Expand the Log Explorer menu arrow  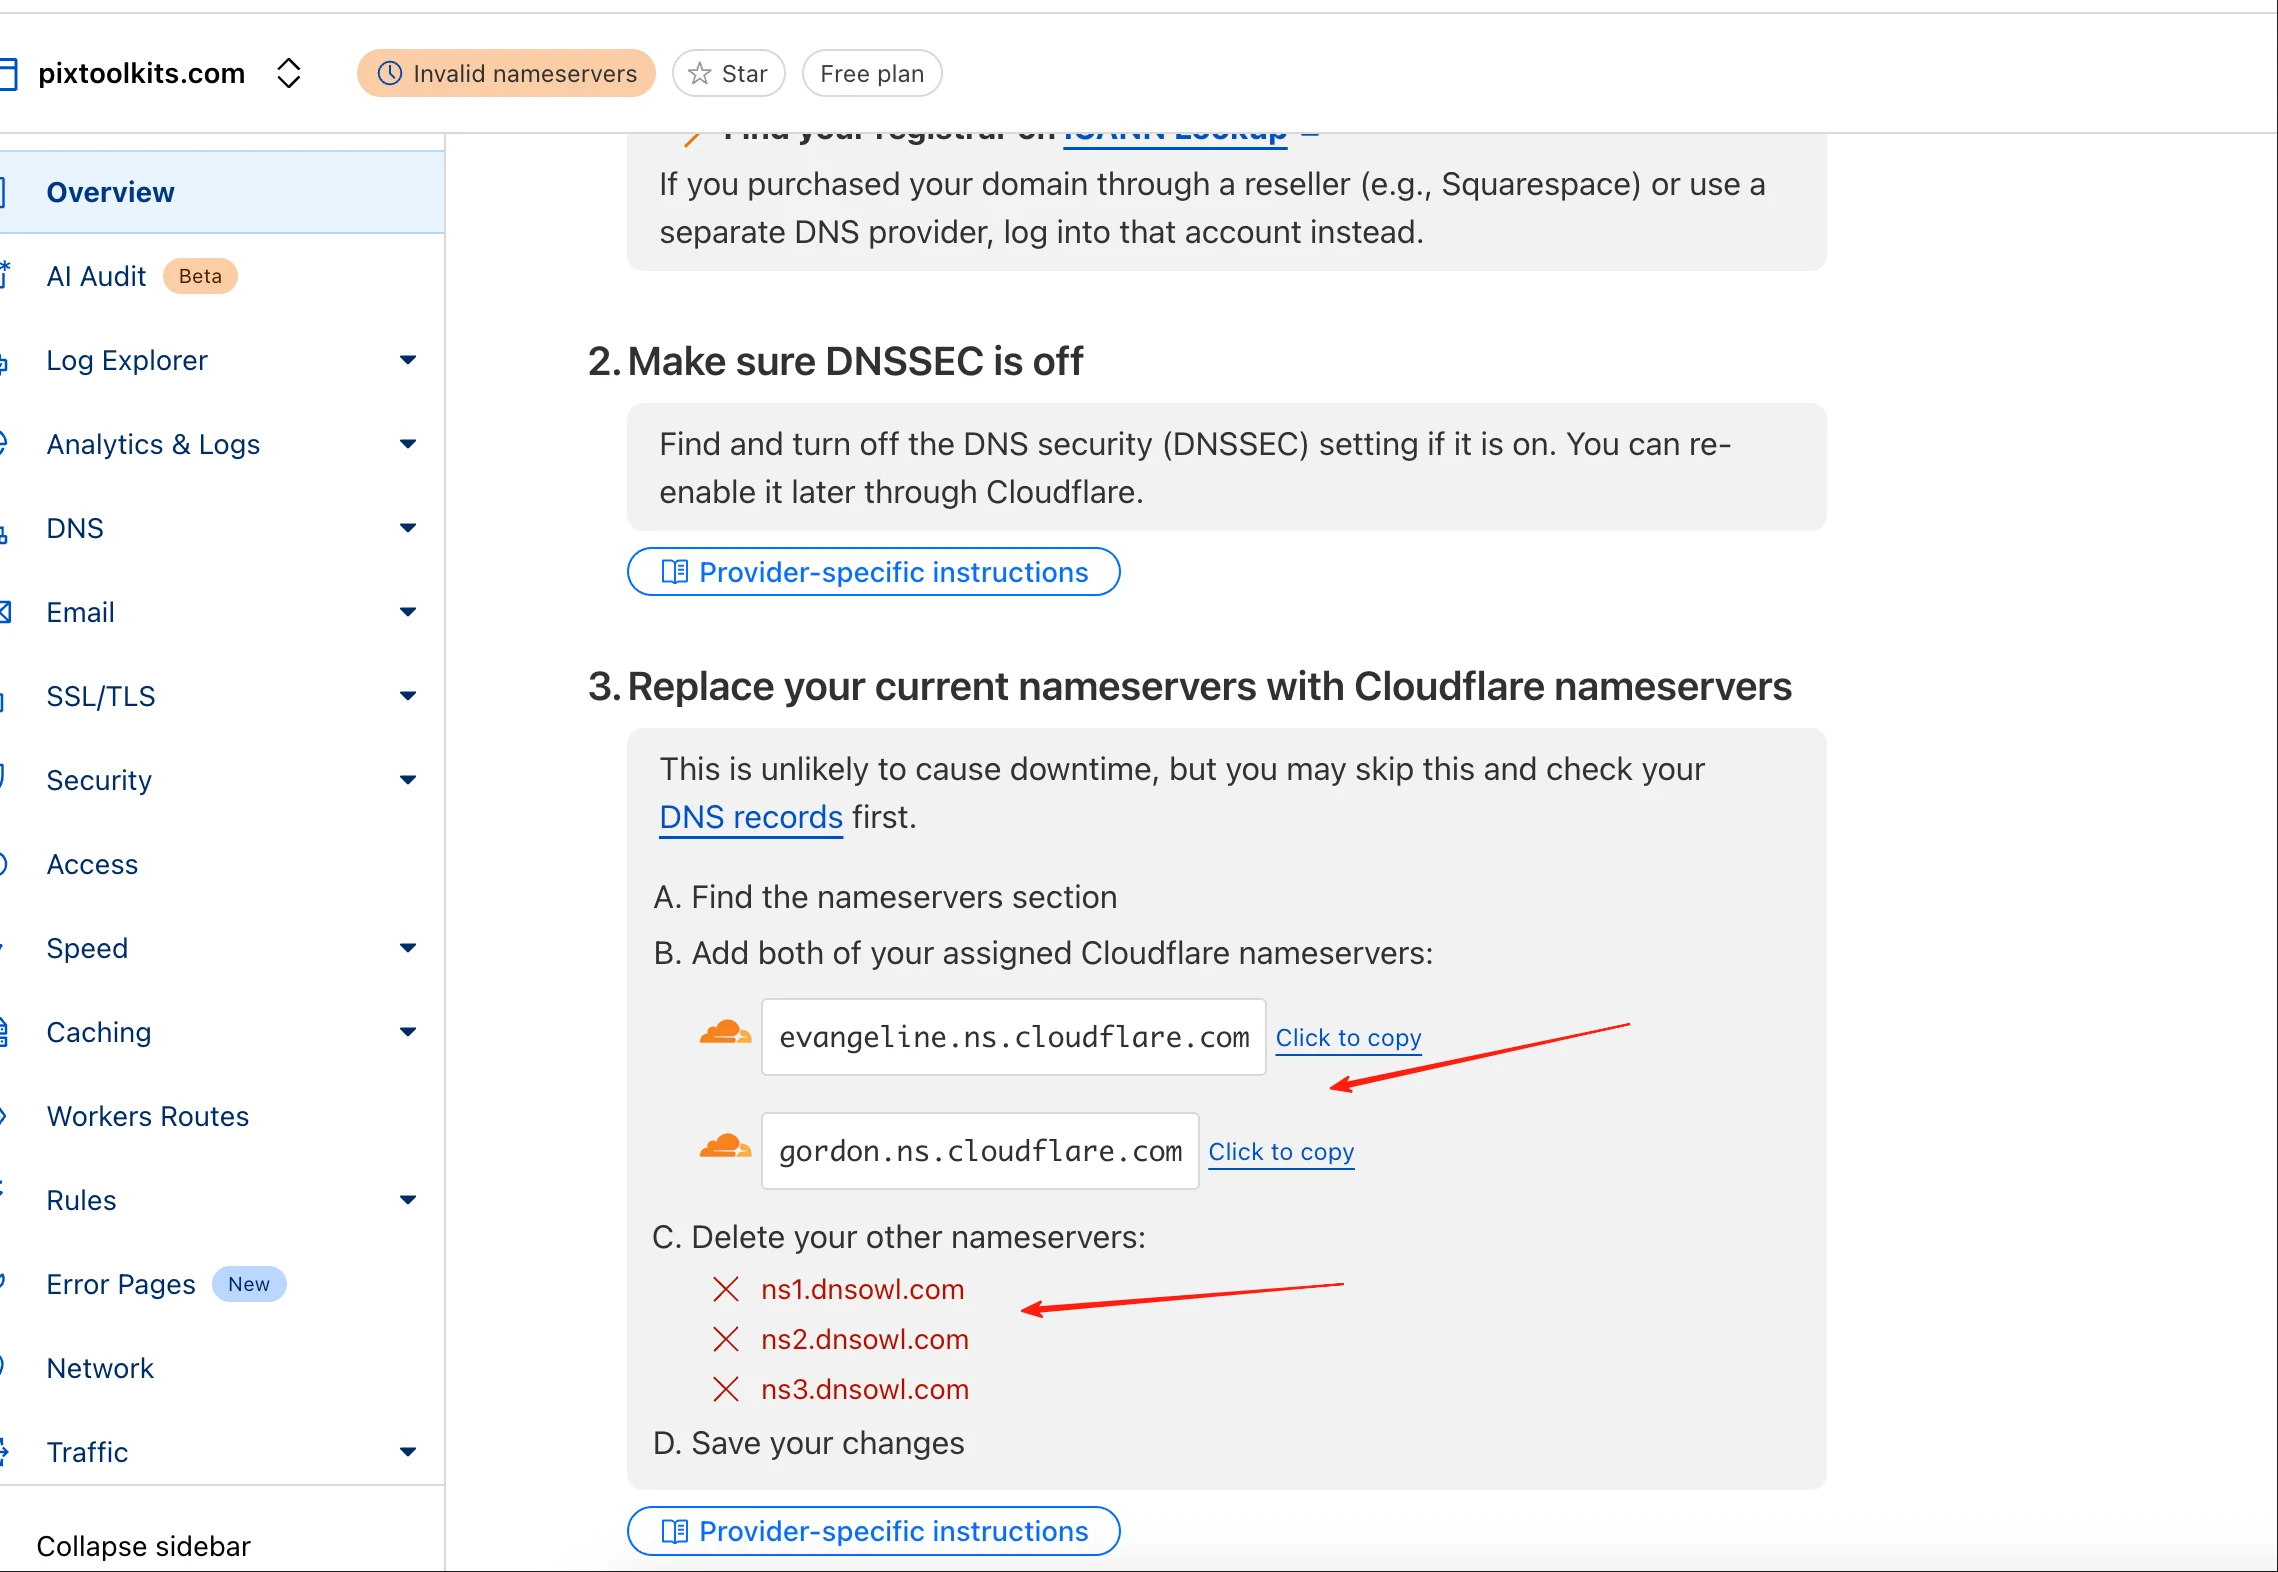(407, 360)
